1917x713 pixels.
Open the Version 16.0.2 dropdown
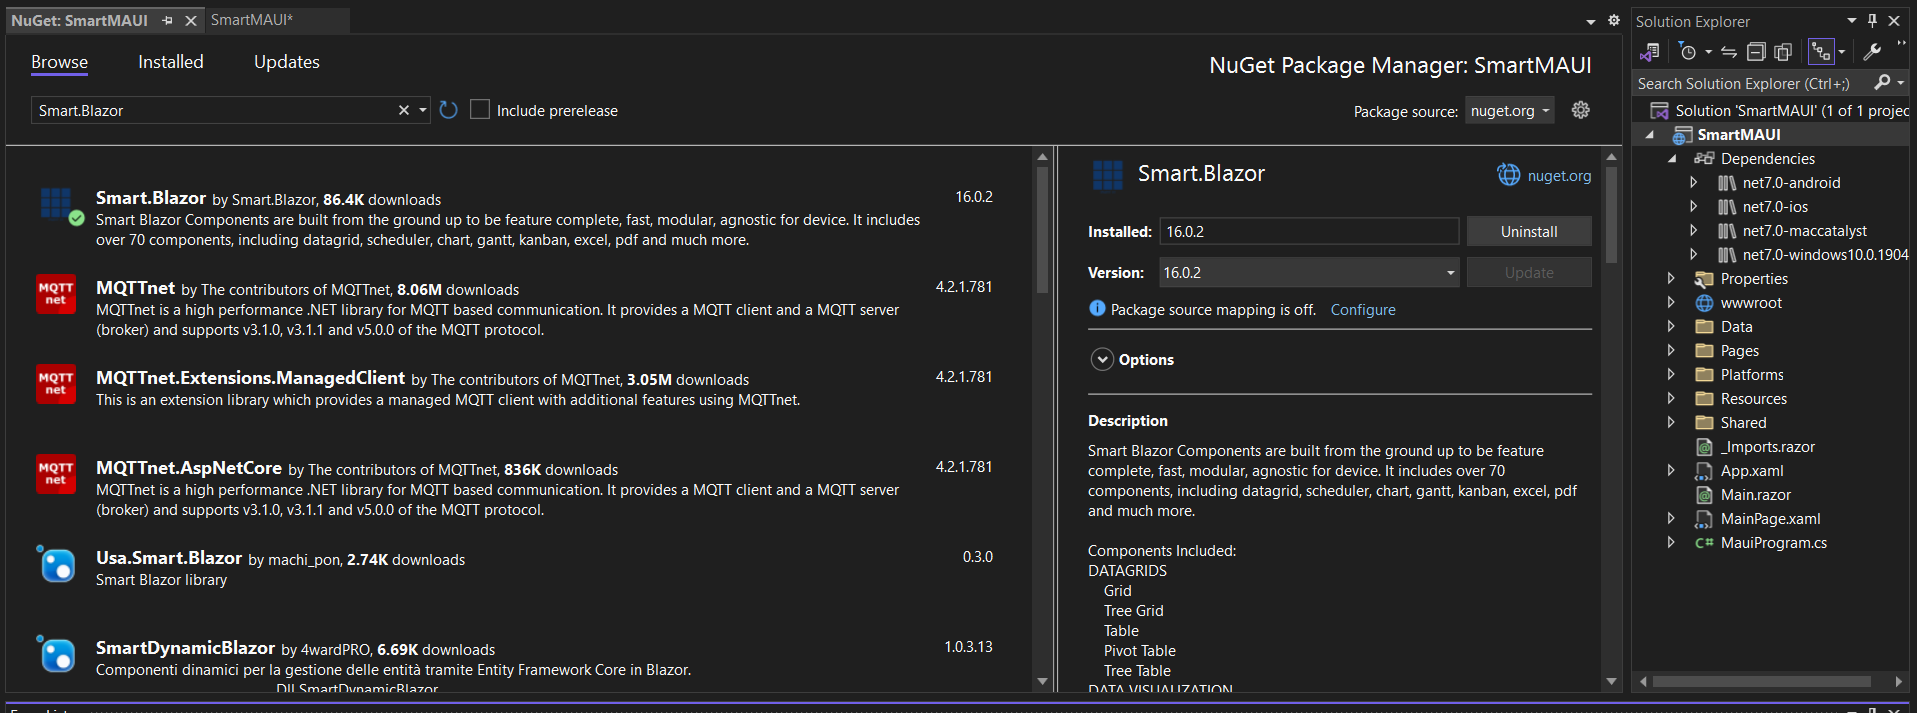1309,272
